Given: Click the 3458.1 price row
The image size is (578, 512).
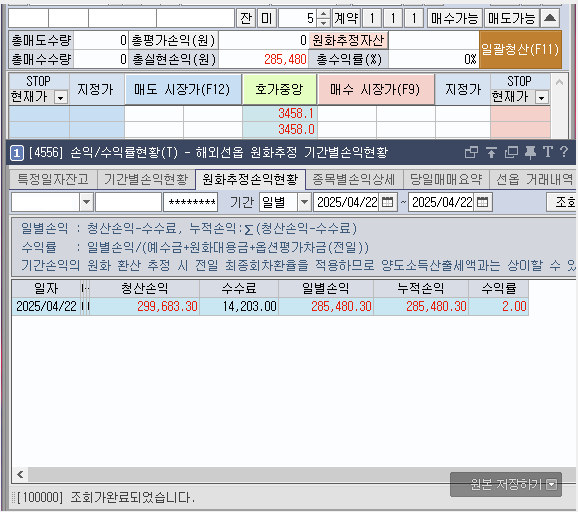Looking at the screenshot, I should (x=279, y=114).
